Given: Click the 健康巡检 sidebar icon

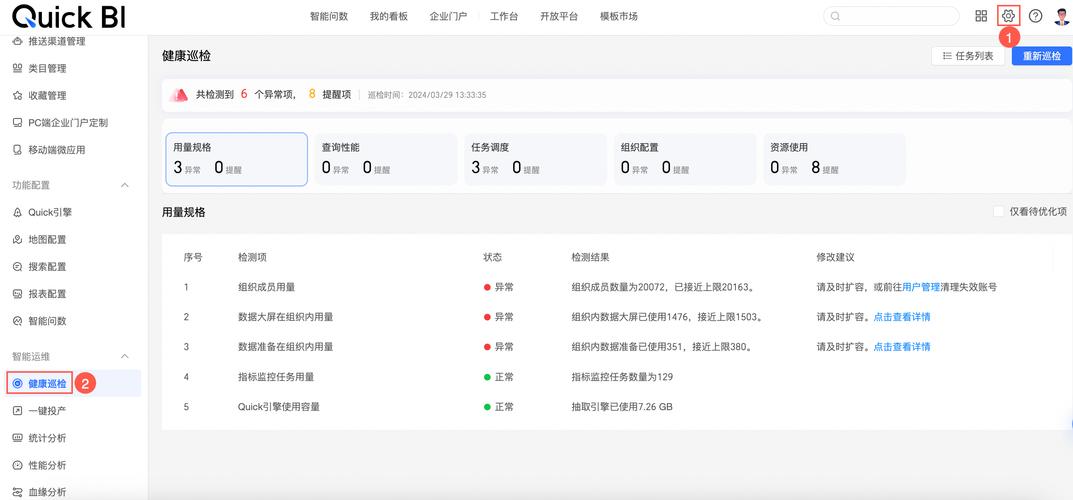Looking at the screenshot, I should pos(18,384).
